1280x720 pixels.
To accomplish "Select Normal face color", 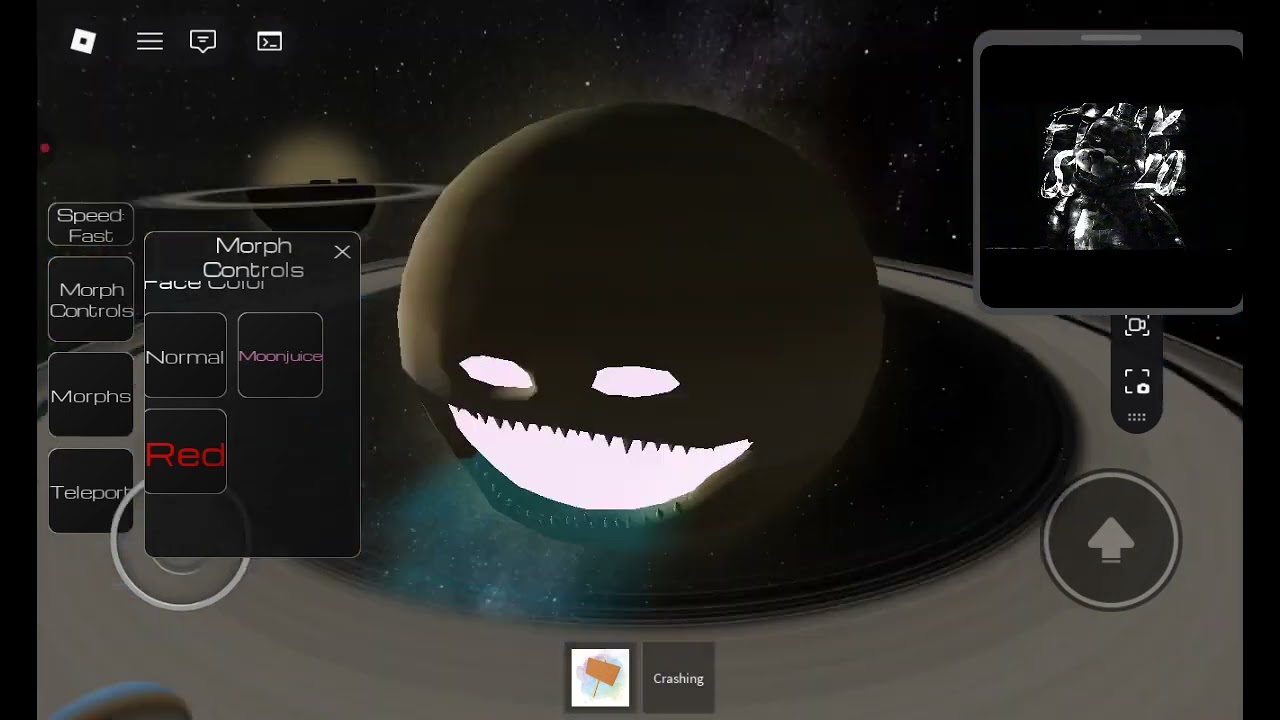I will (185, 356).
